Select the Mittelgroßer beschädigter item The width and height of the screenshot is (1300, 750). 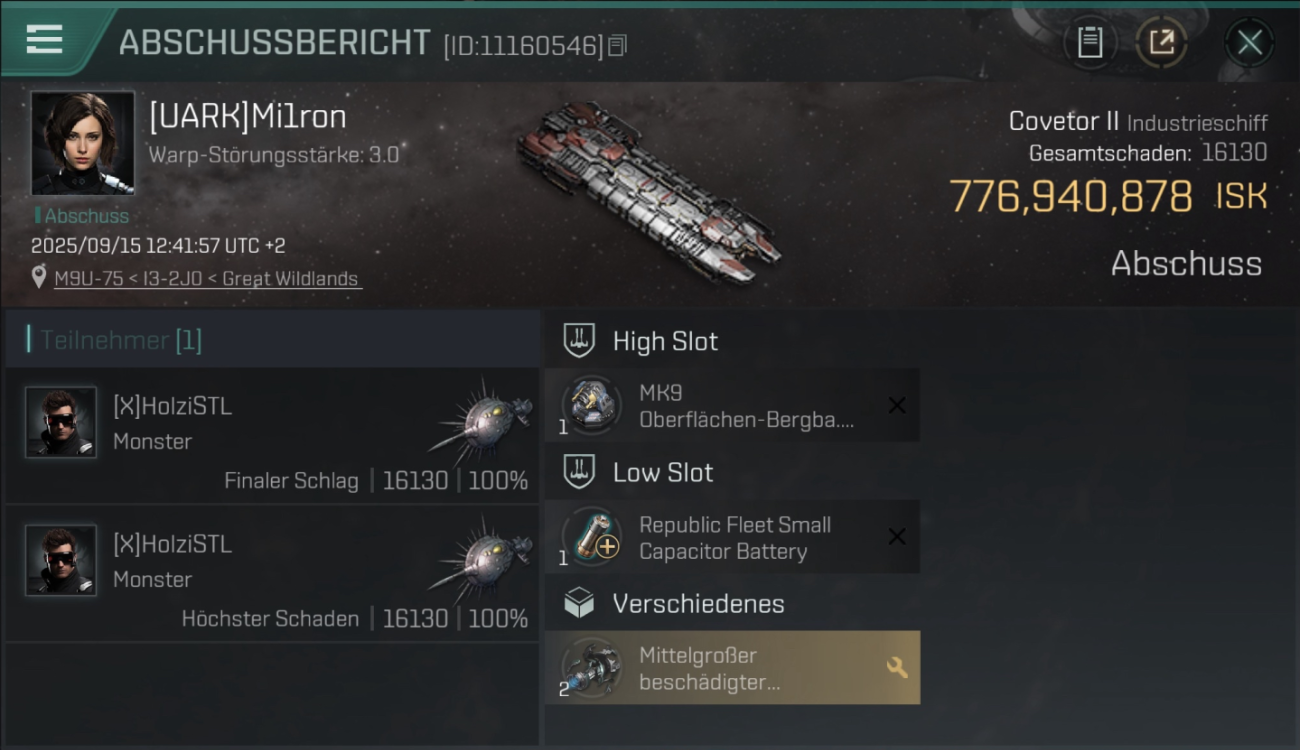click(732, 668)
